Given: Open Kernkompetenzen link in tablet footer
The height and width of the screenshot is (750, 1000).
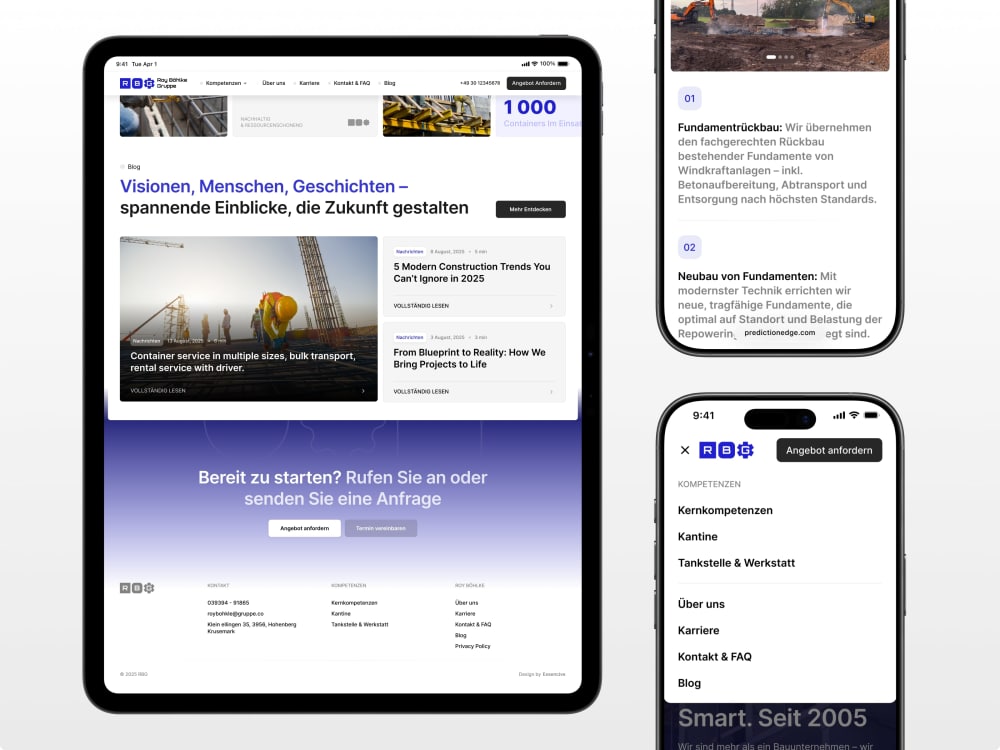Looking at the screenshot, I should pos(355,603).
